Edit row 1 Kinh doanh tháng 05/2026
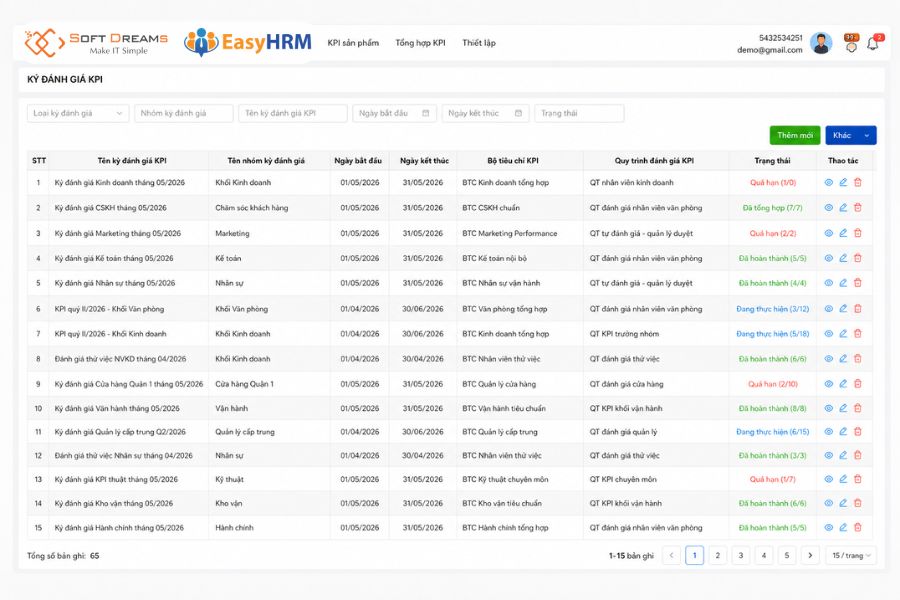900x600 pixels. click(x=843, y=183)
